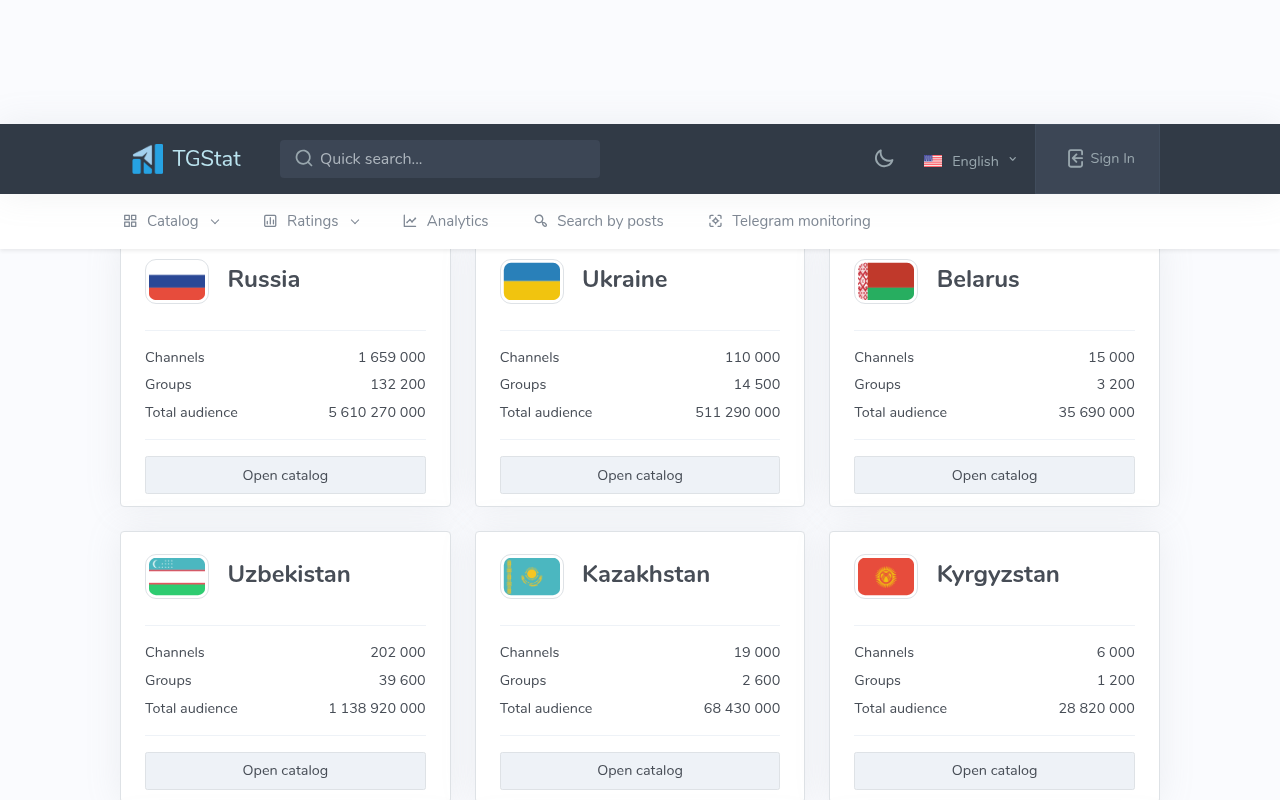
Task: Click the US flag language icon
Action: pyautogui.click(x=933, y=161)
